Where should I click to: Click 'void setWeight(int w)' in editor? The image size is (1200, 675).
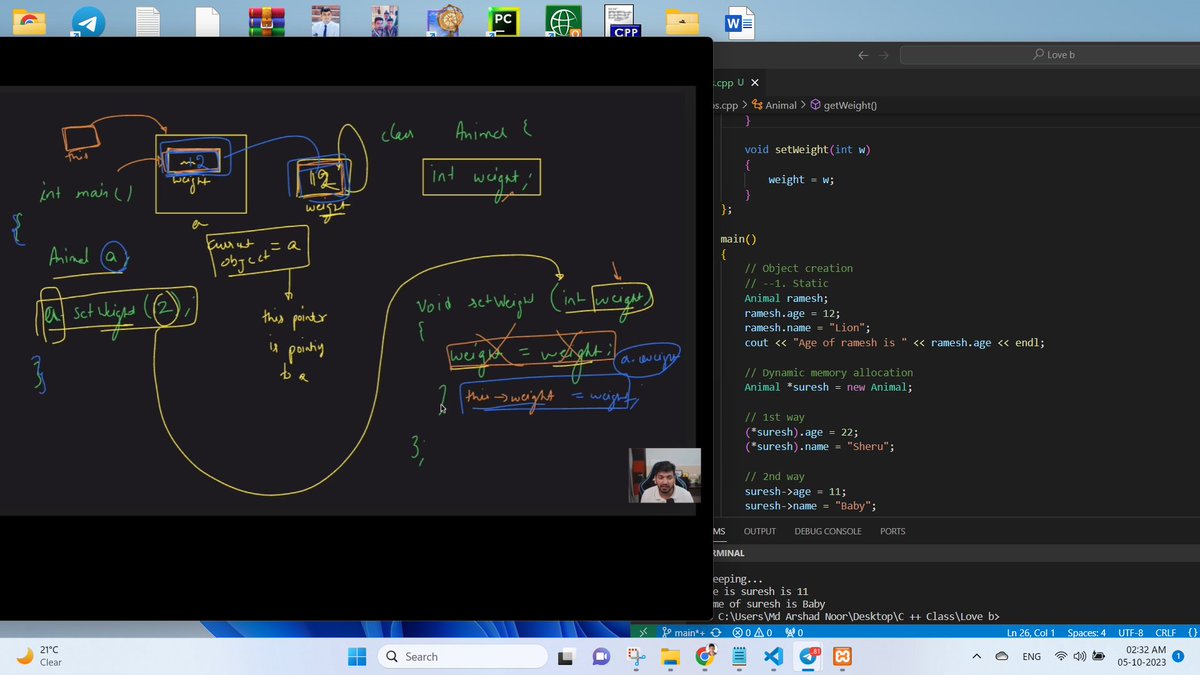pyautogui.click(x=808, y=149)
